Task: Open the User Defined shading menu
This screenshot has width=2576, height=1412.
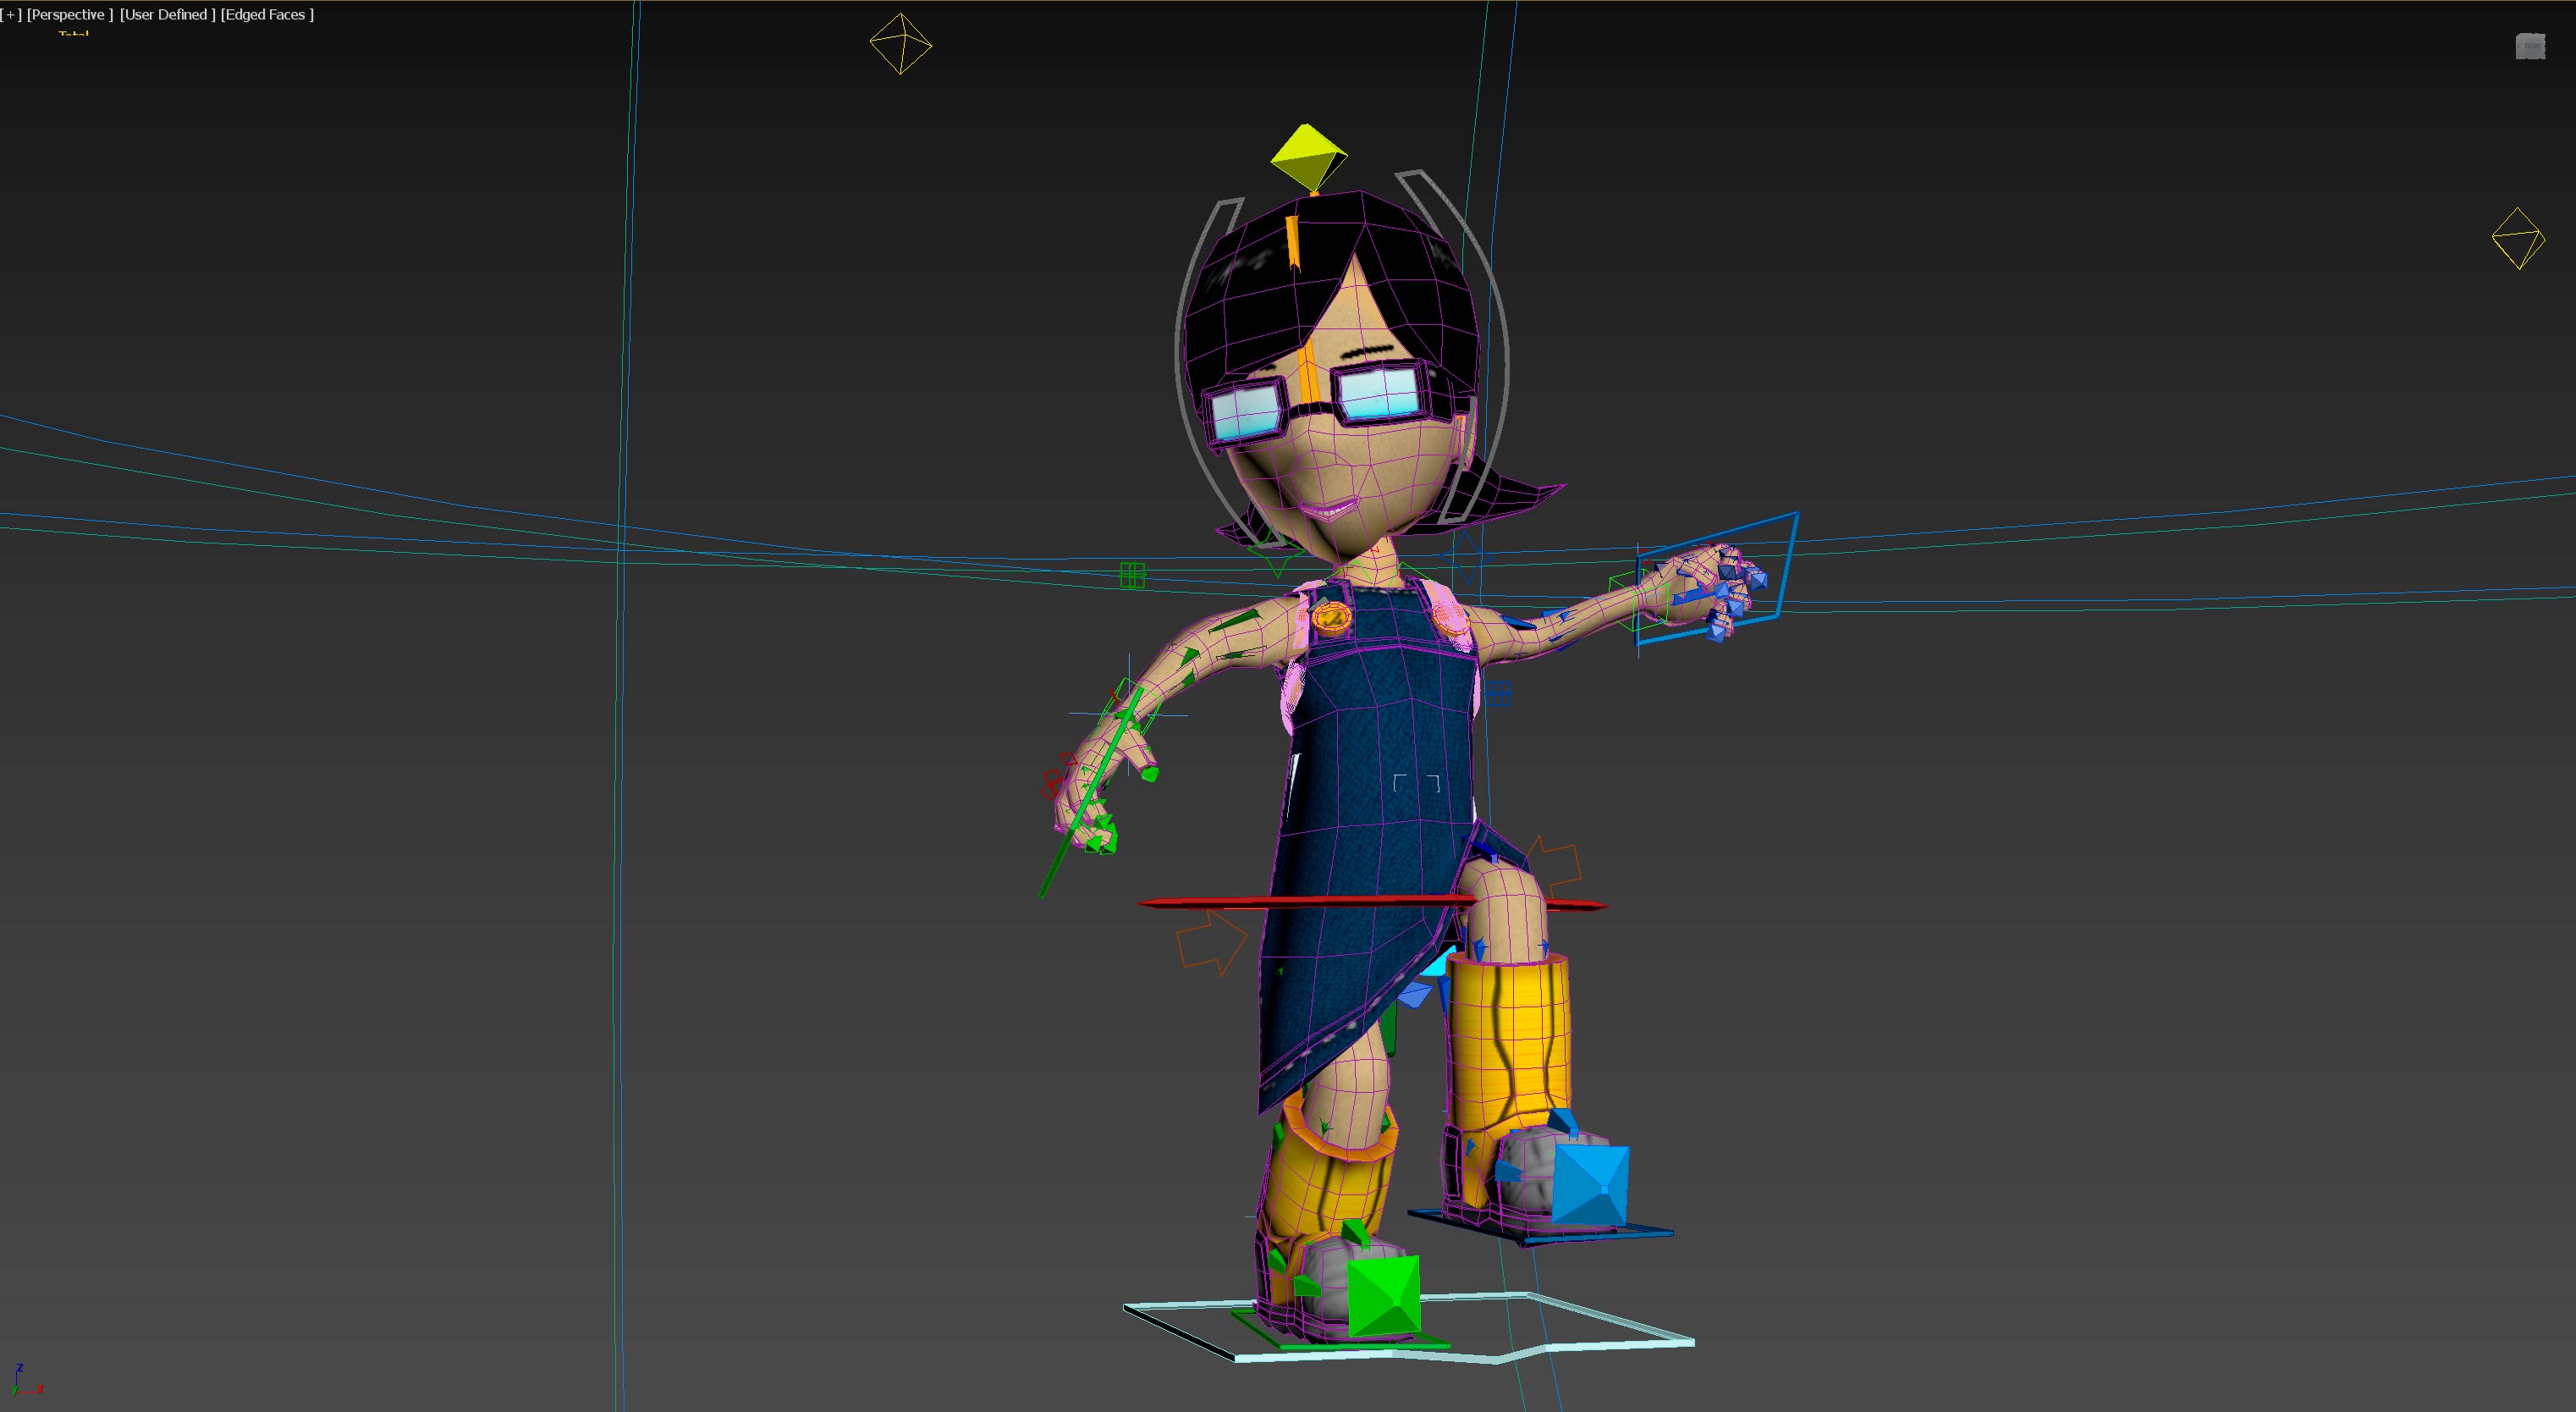Action: (x=167, y=14)
